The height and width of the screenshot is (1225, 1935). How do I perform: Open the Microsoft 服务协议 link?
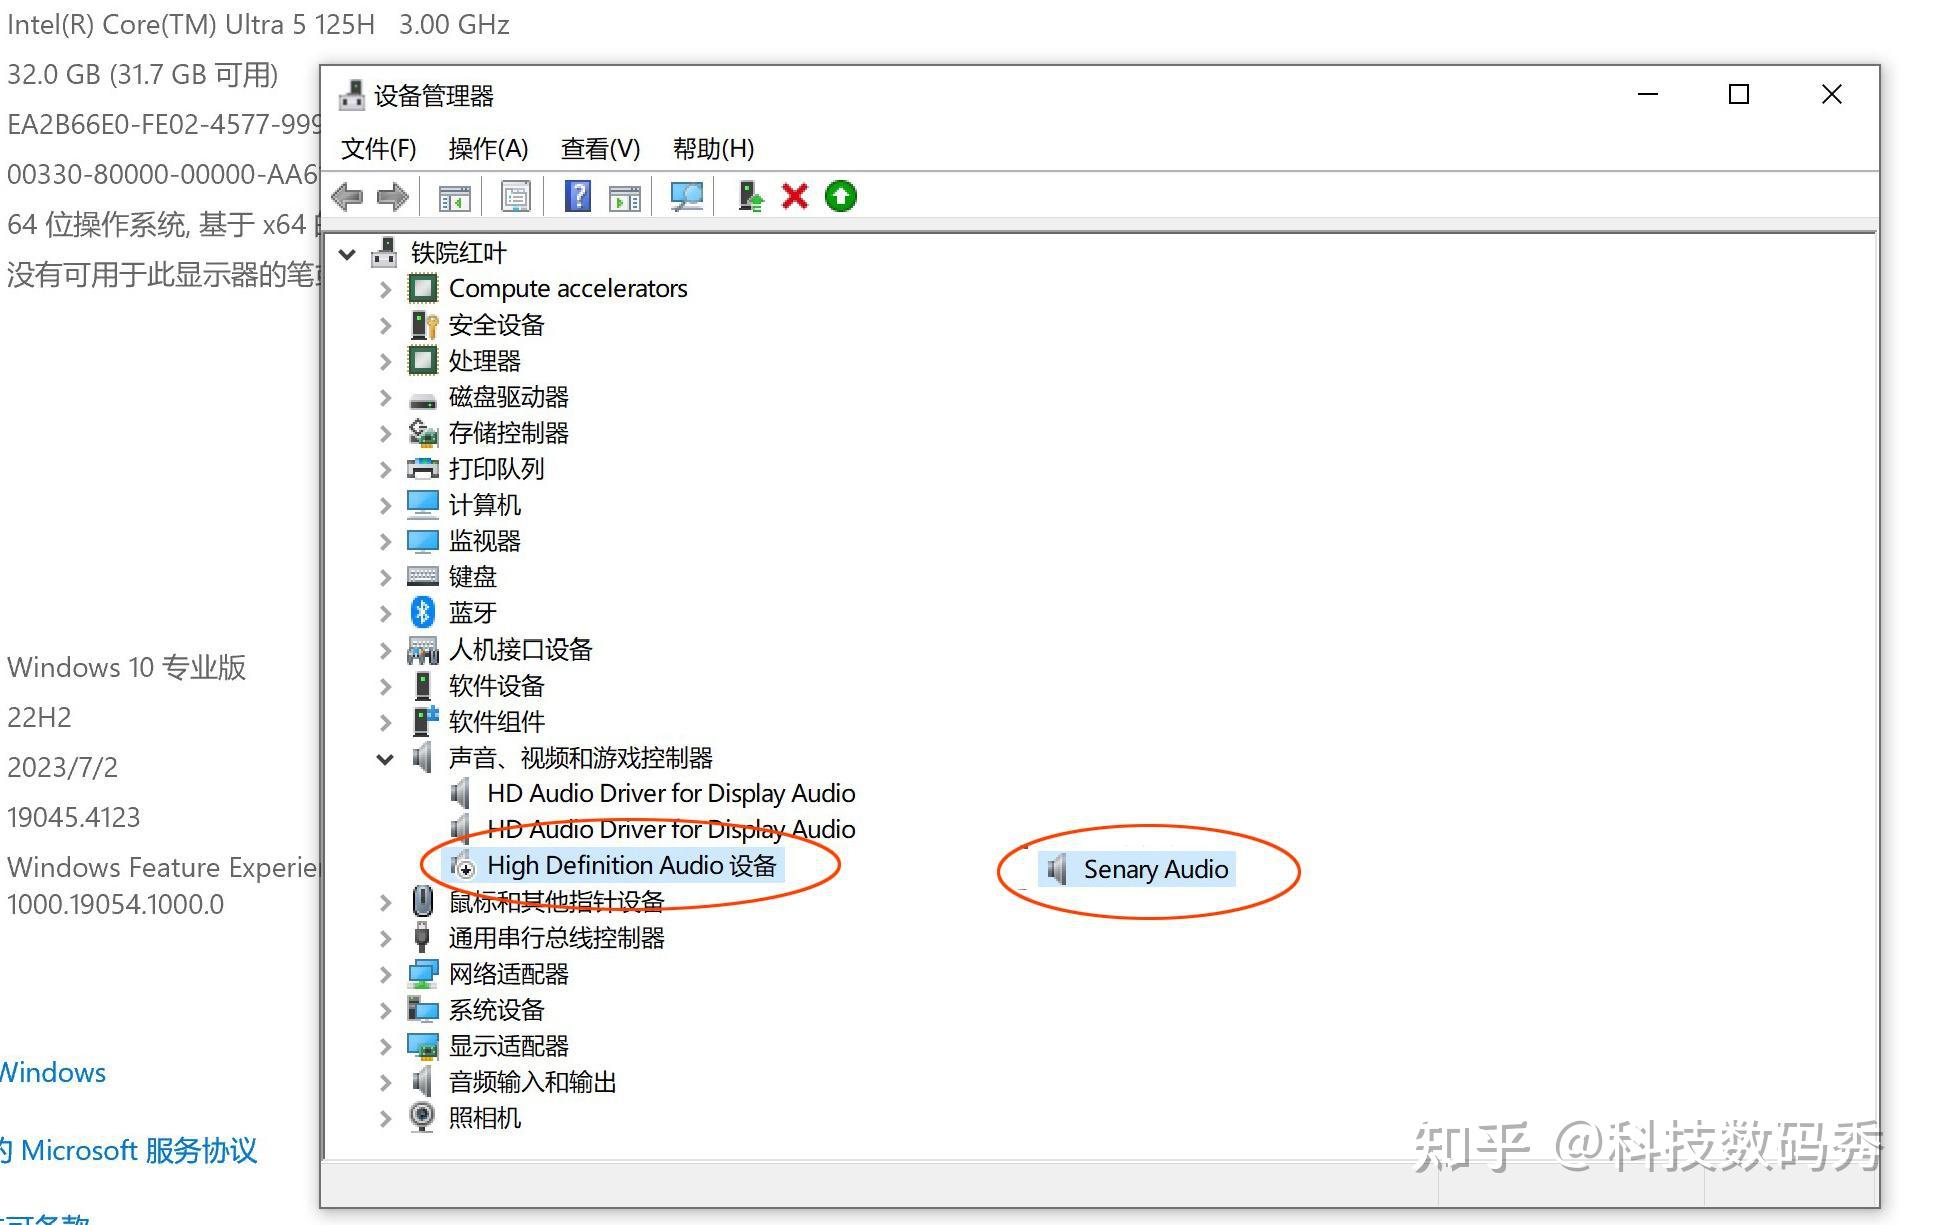coord(130,1150)
